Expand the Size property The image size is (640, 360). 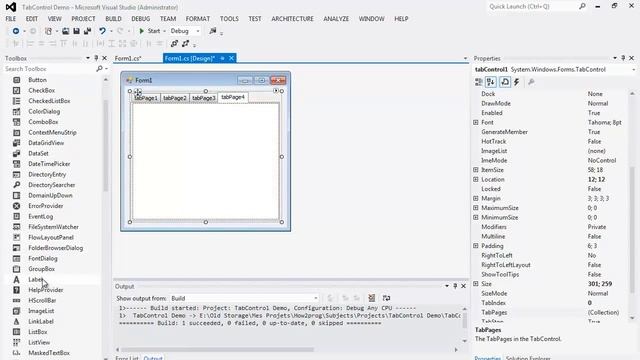tap(476, 284)
